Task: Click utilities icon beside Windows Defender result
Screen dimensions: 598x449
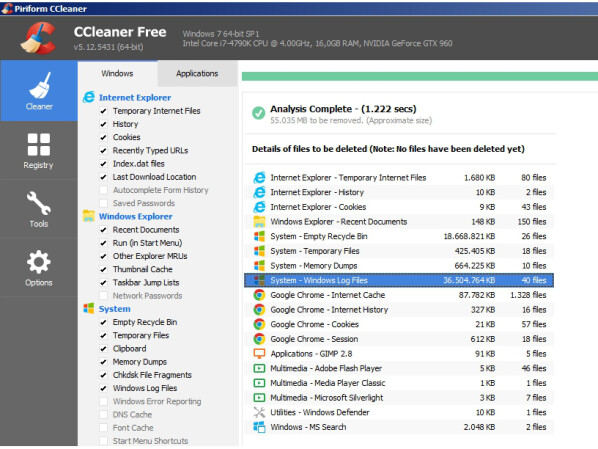Action: [259, 412]
